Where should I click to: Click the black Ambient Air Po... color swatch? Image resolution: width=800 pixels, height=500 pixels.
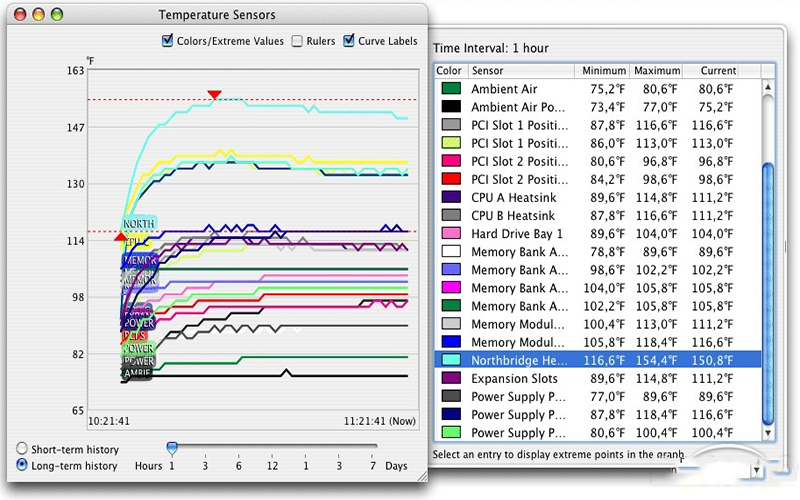(x=451, y=107)
